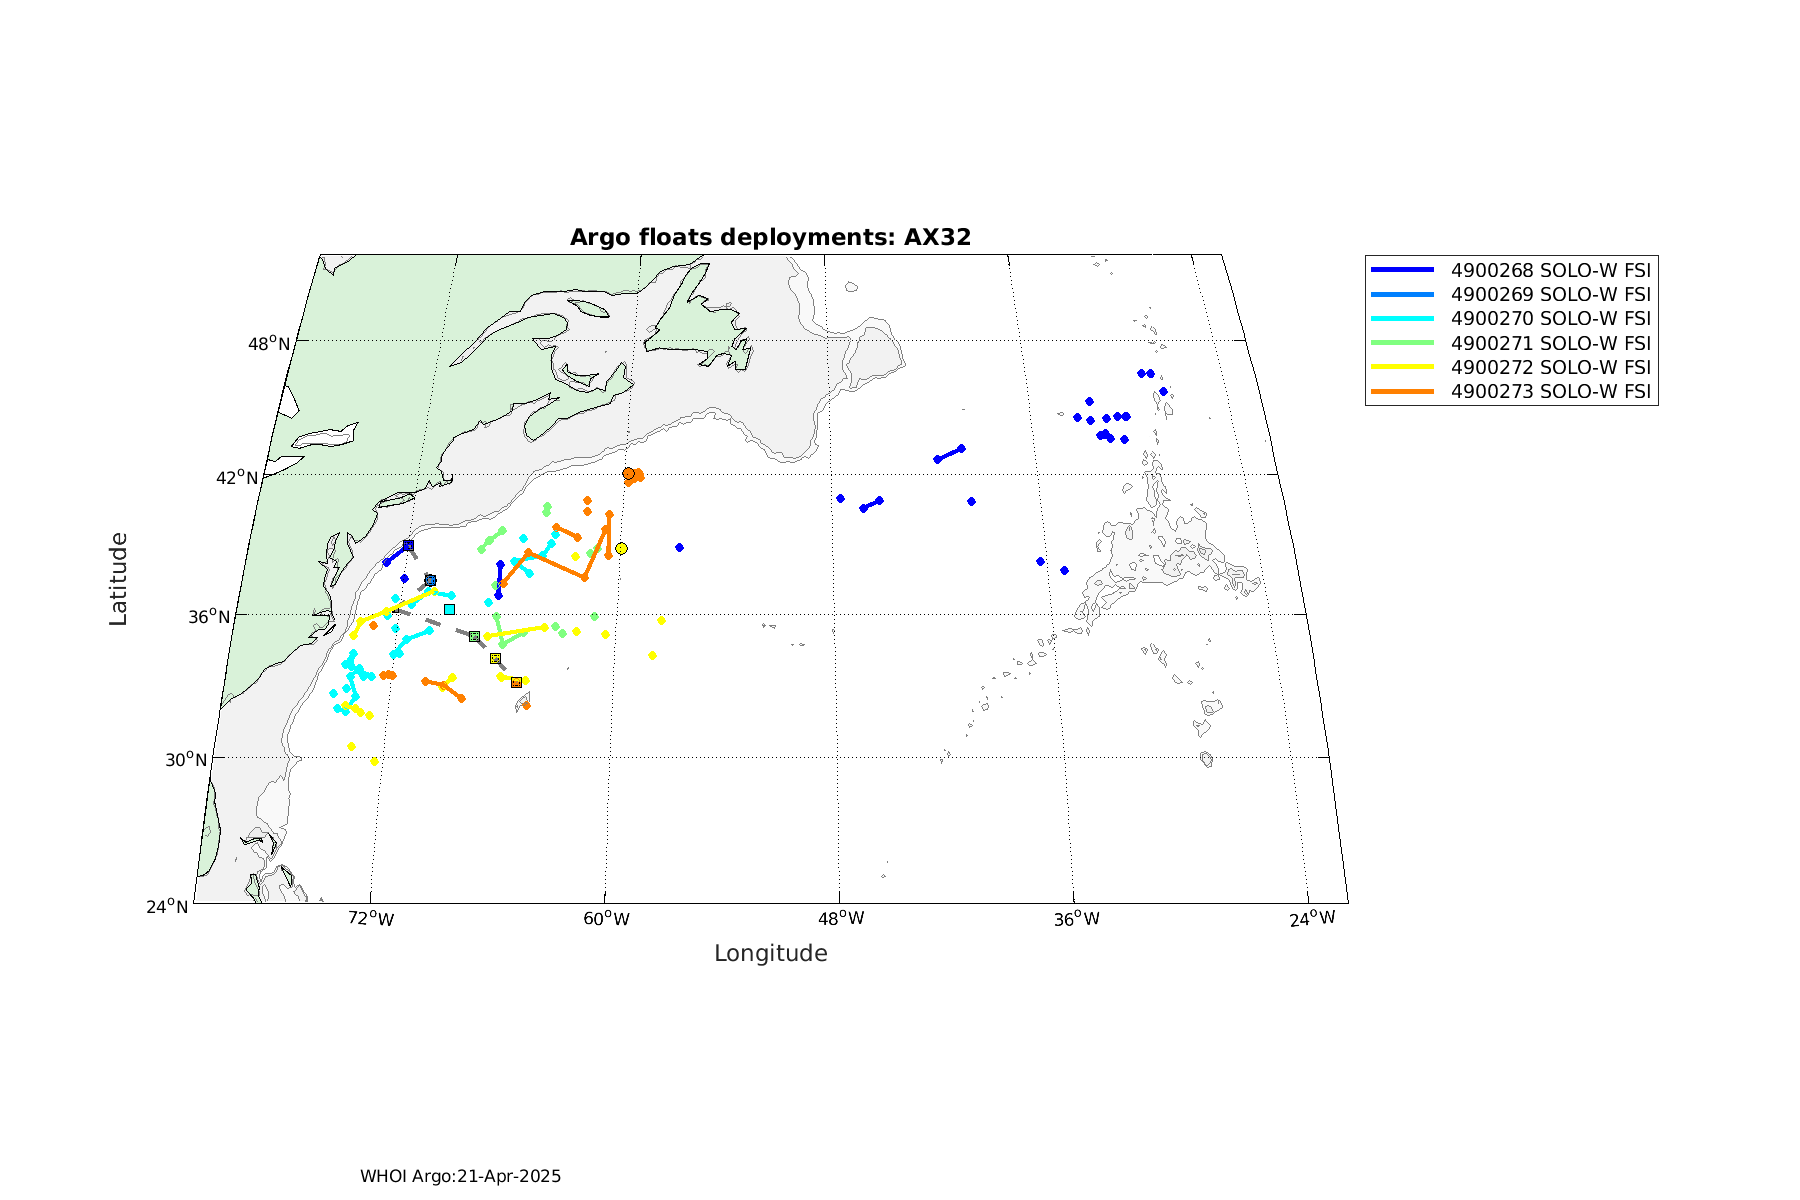This screenshot has width=1800, height=1200.
Task: Click the 'WHOI Argo:21-Apr-2025' footer text
Action: tap(461, 1176)
